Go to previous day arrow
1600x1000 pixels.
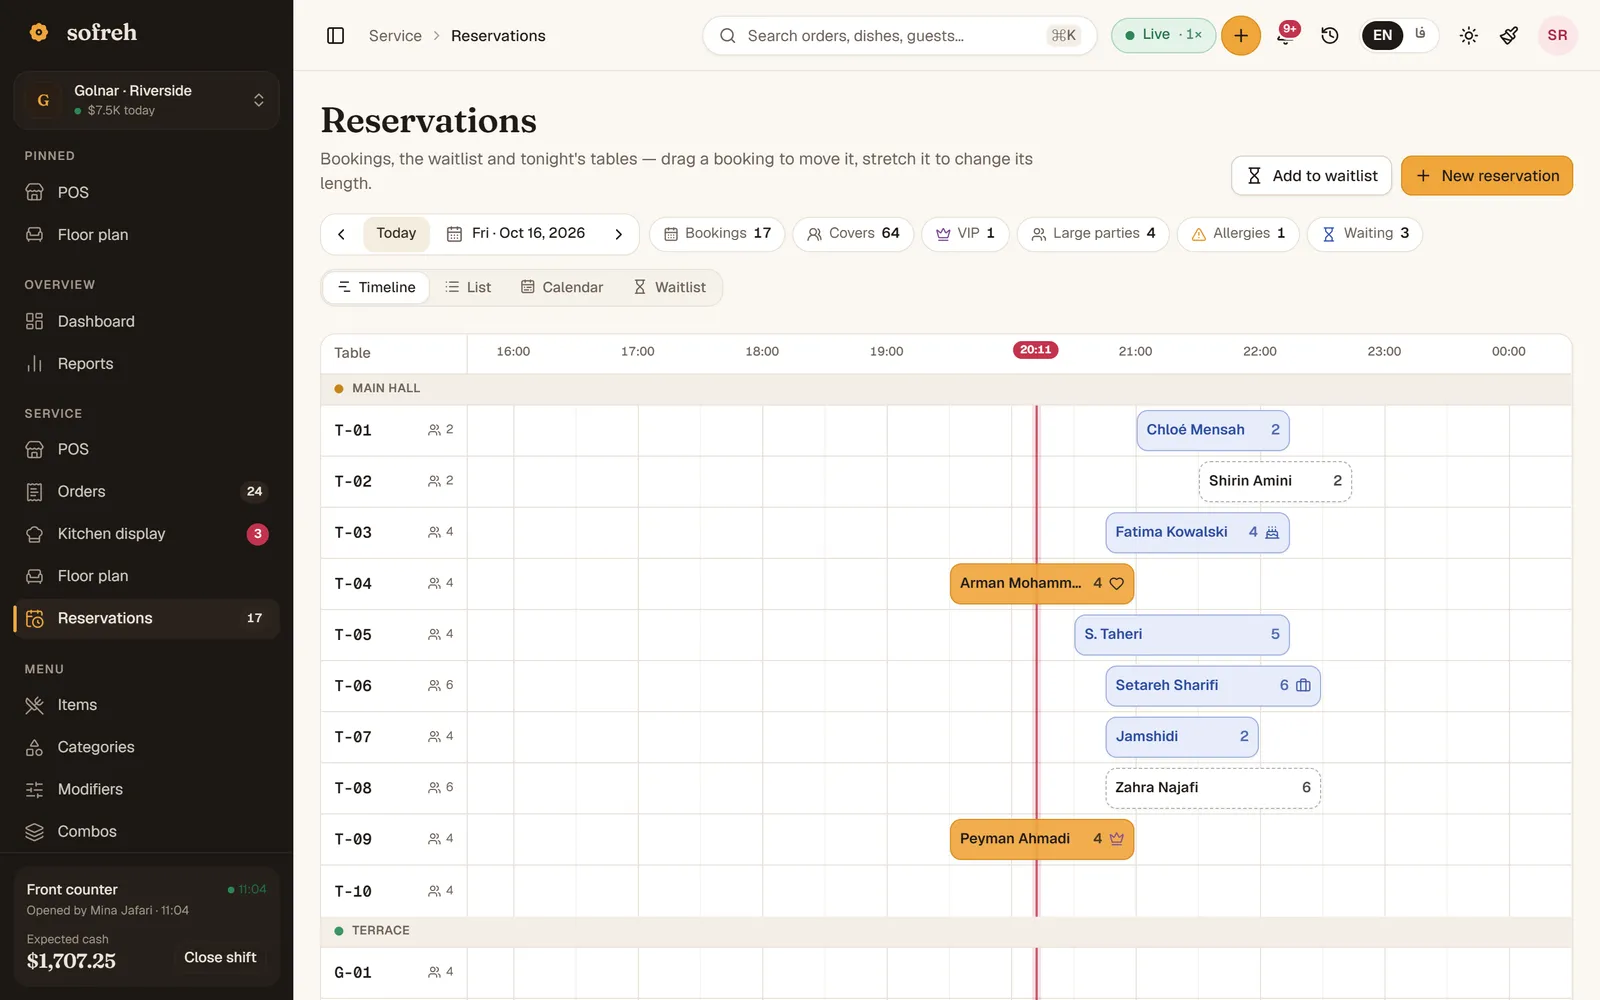coord(342,234)
